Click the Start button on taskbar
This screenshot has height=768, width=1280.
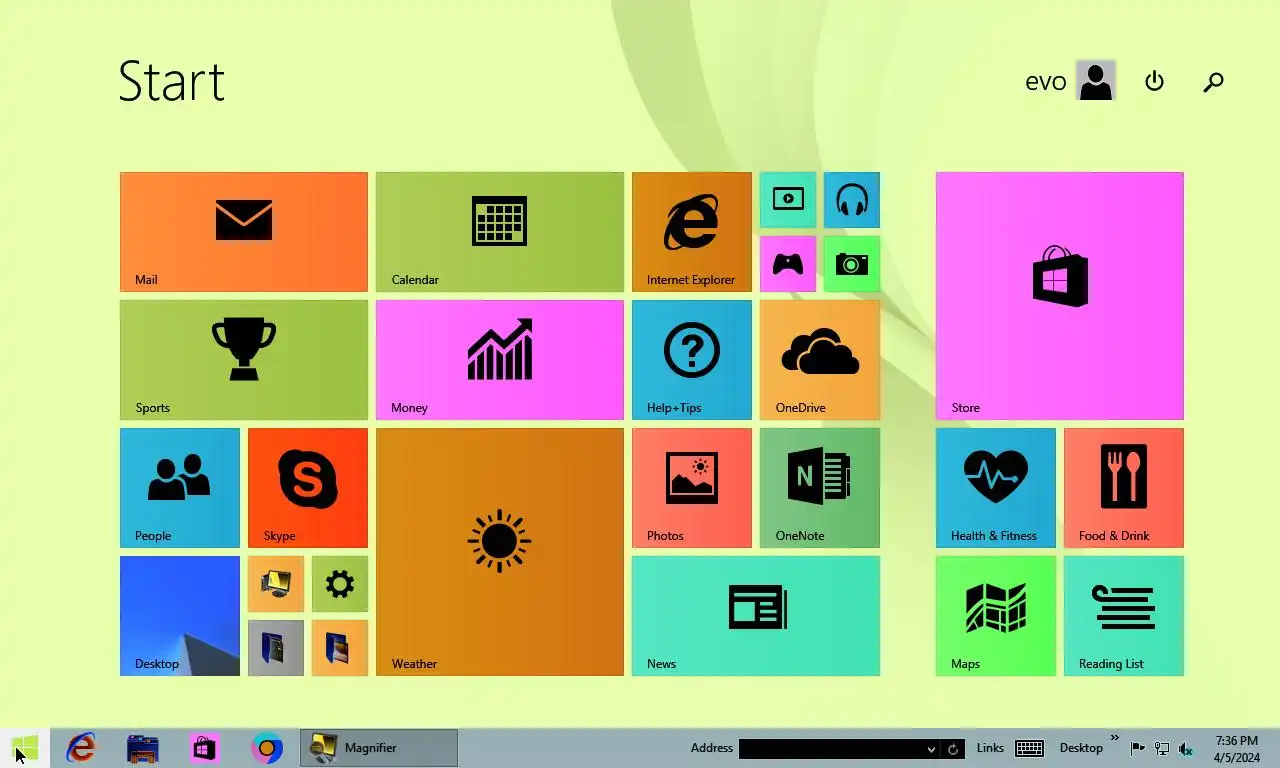(x=25, y=748)
